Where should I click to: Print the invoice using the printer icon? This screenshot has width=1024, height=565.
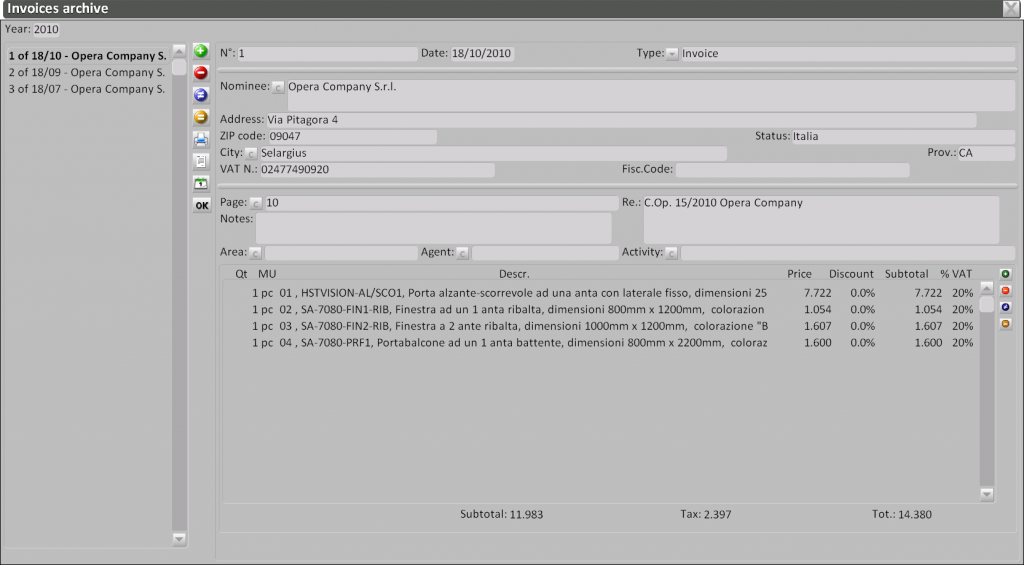(201, 139)
